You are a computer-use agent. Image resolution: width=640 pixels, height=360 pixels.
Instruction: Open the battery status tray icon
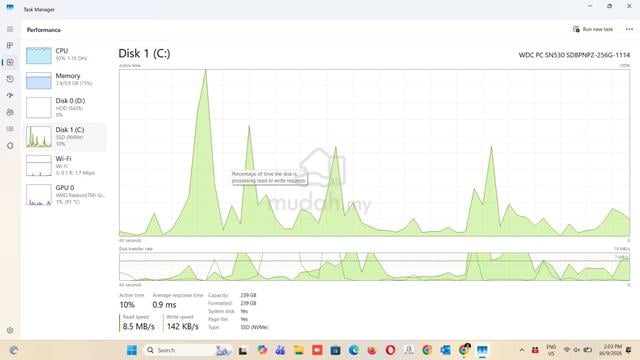[x=588, y=350]
